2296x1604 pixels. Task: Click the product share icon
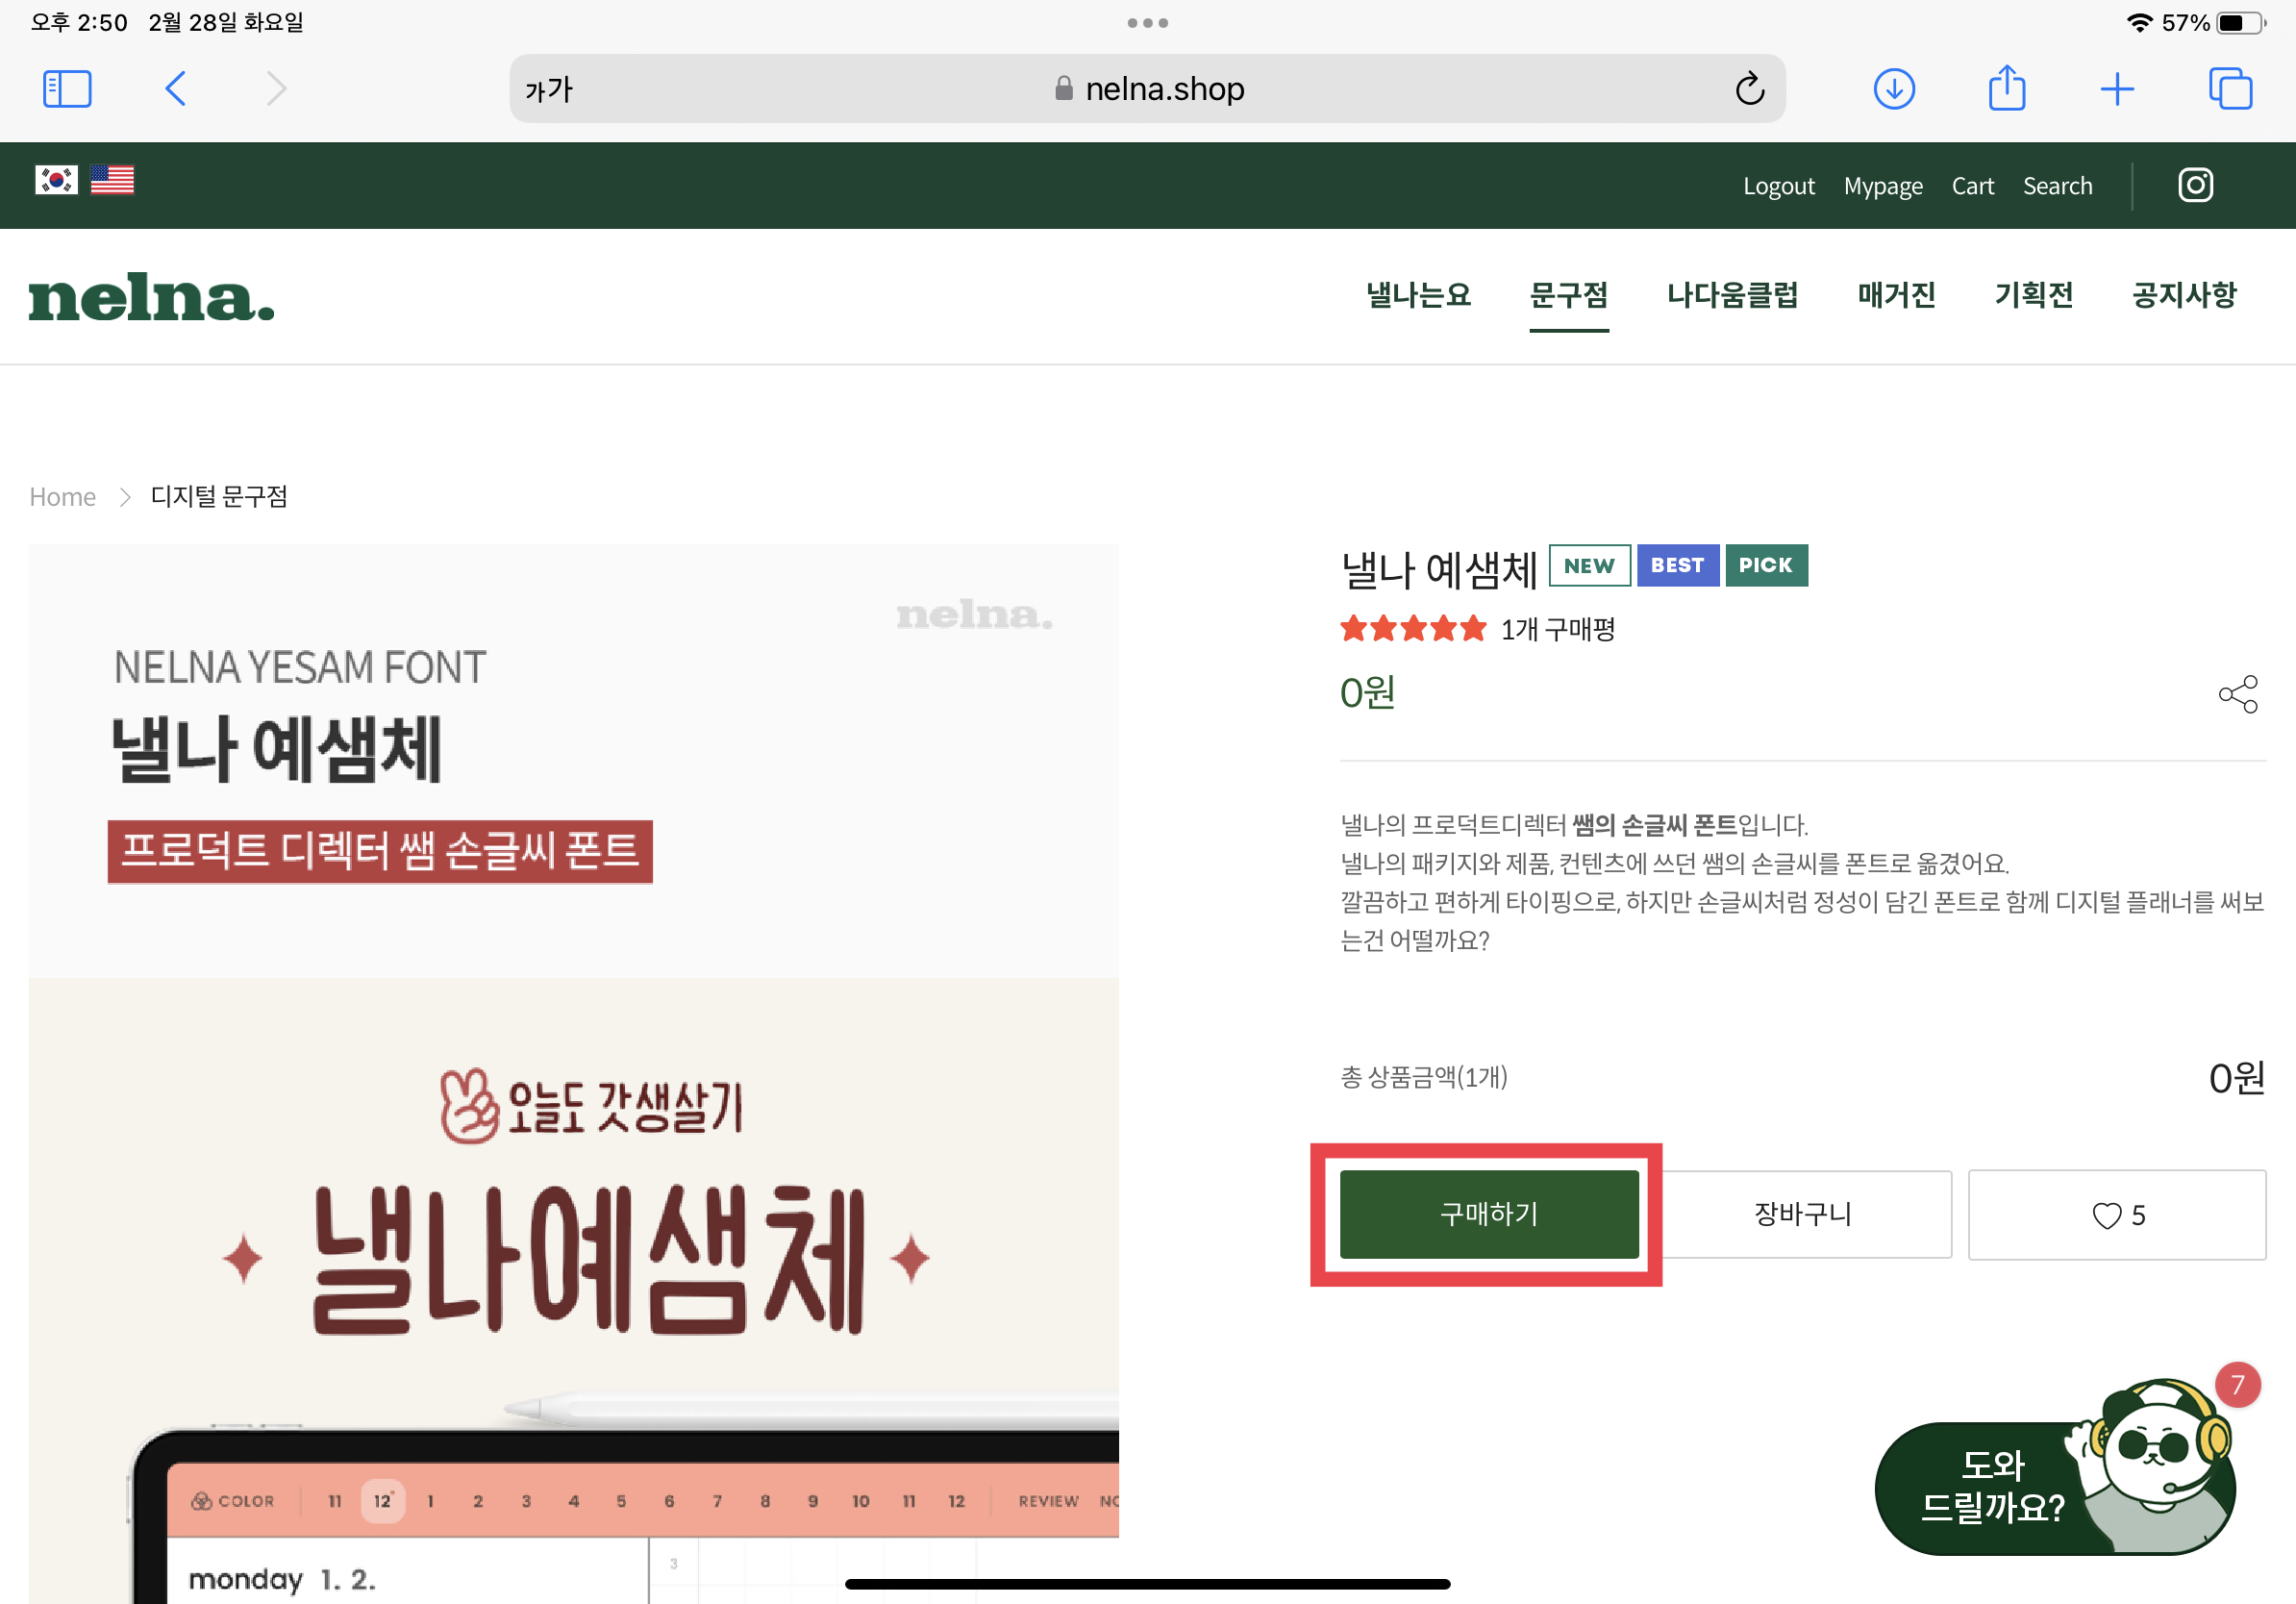(x=2238, y=694)
